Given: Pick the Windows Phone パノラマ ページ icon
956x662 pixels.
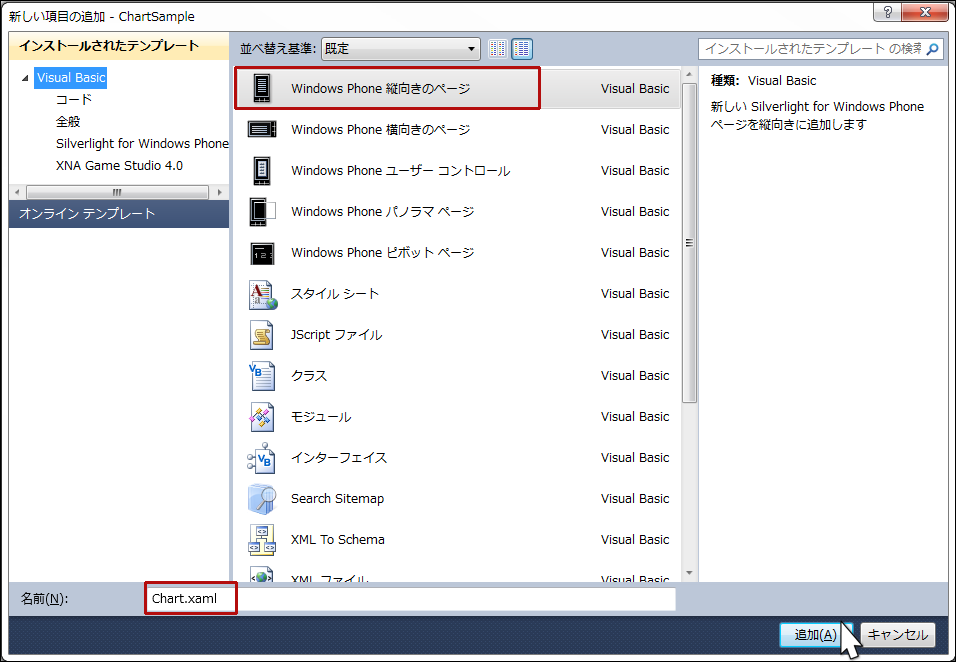Looking at the screenshot, I should click(262, 212).
